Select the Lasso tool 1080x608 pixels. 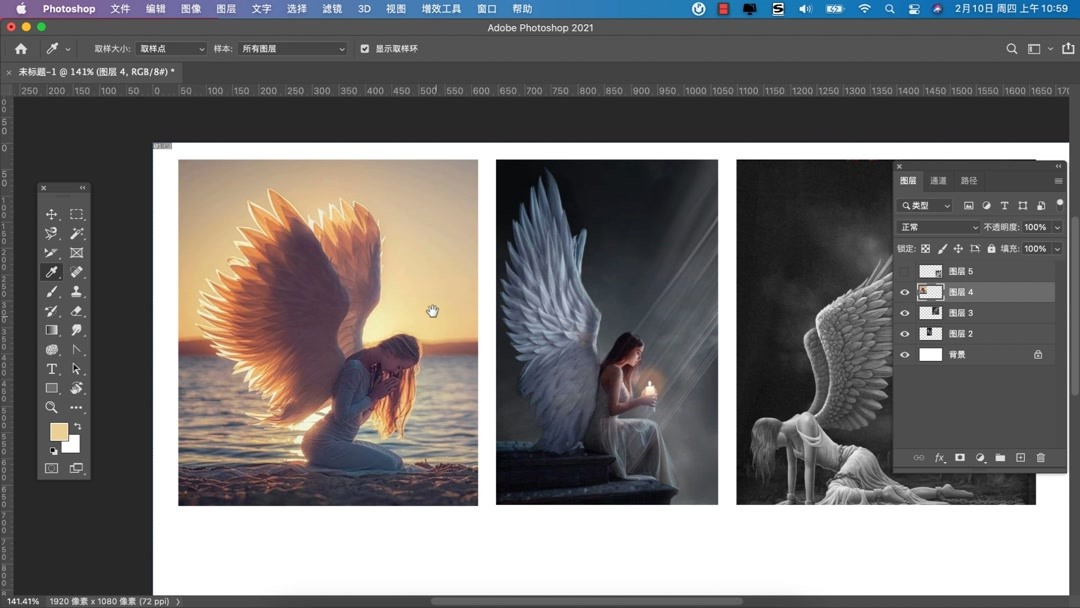53,235
